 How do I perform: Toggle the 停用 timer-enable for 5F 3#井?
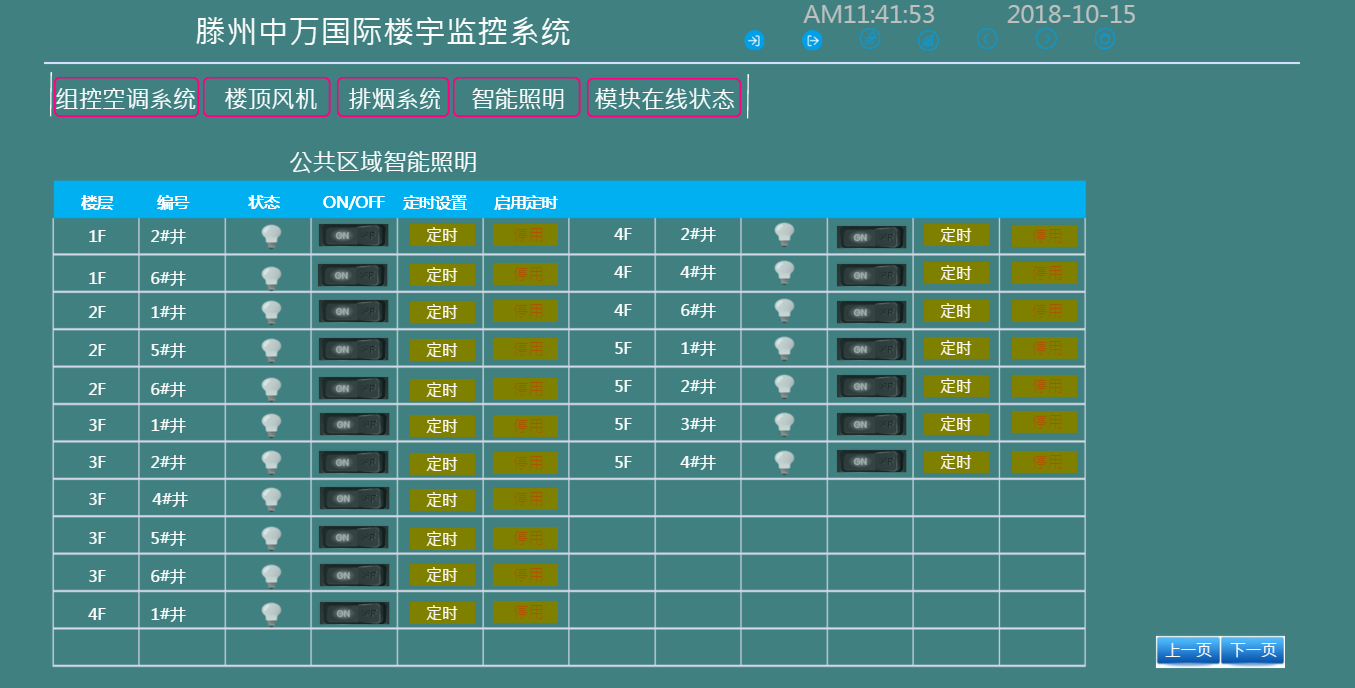coord(1045,423)
